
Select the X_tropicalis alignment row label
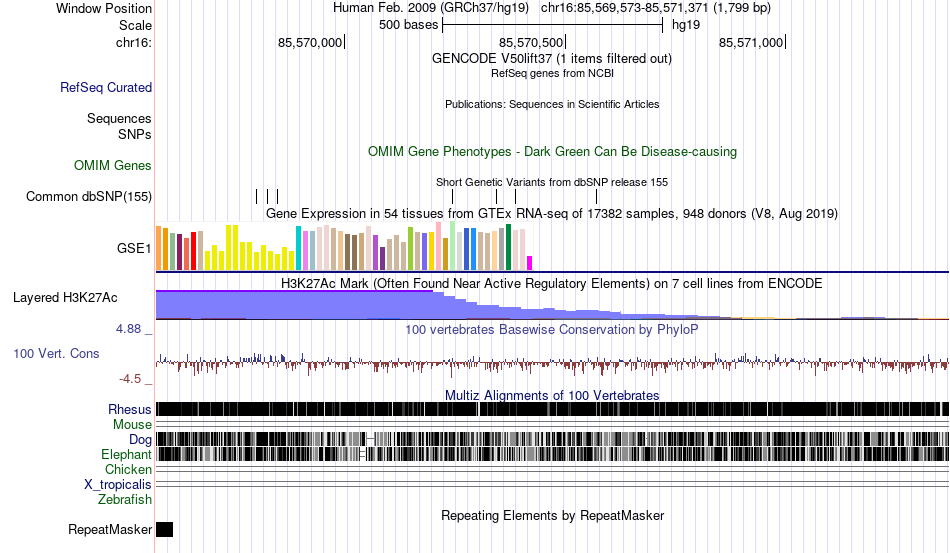pos(118,485)
